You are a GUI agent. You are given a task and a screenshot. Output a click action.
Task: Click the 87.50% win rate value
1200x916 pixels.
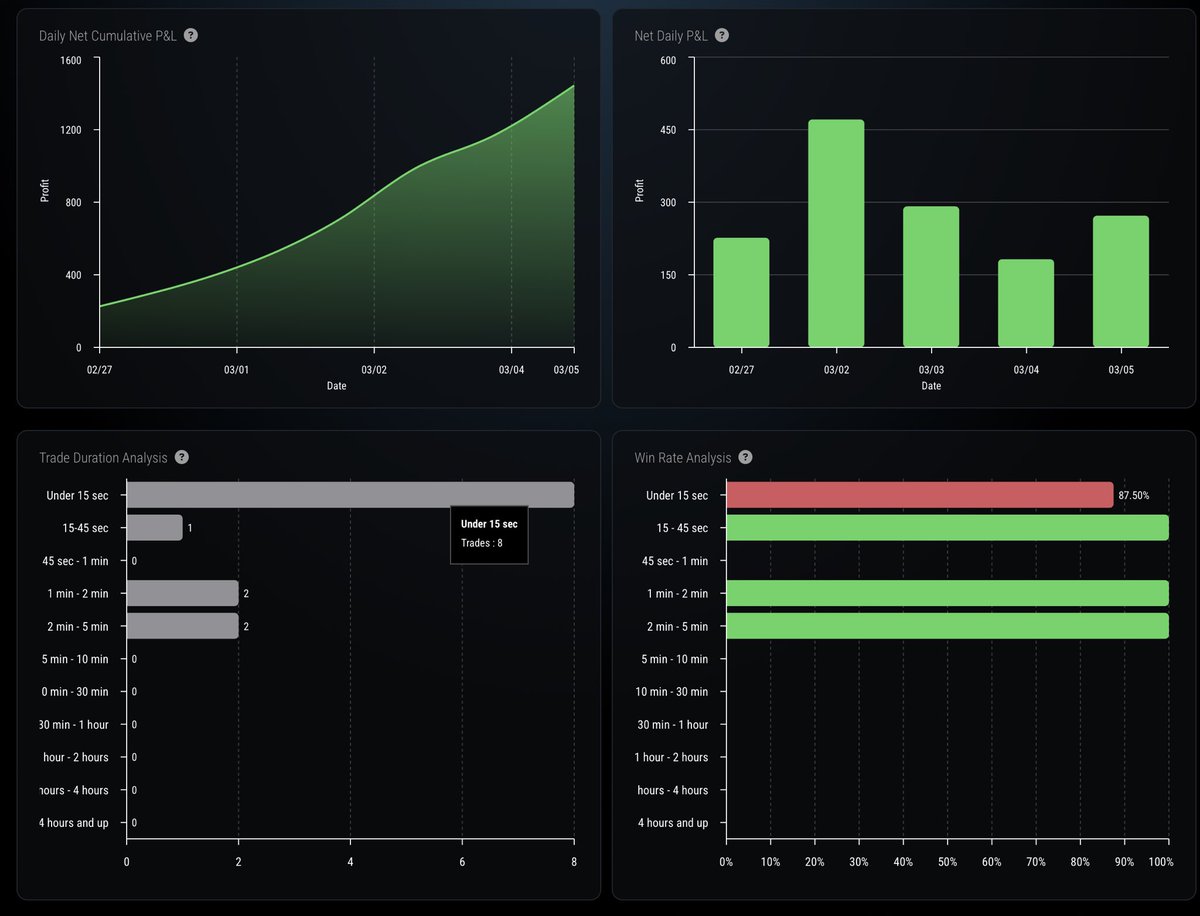coord(1135,495)
